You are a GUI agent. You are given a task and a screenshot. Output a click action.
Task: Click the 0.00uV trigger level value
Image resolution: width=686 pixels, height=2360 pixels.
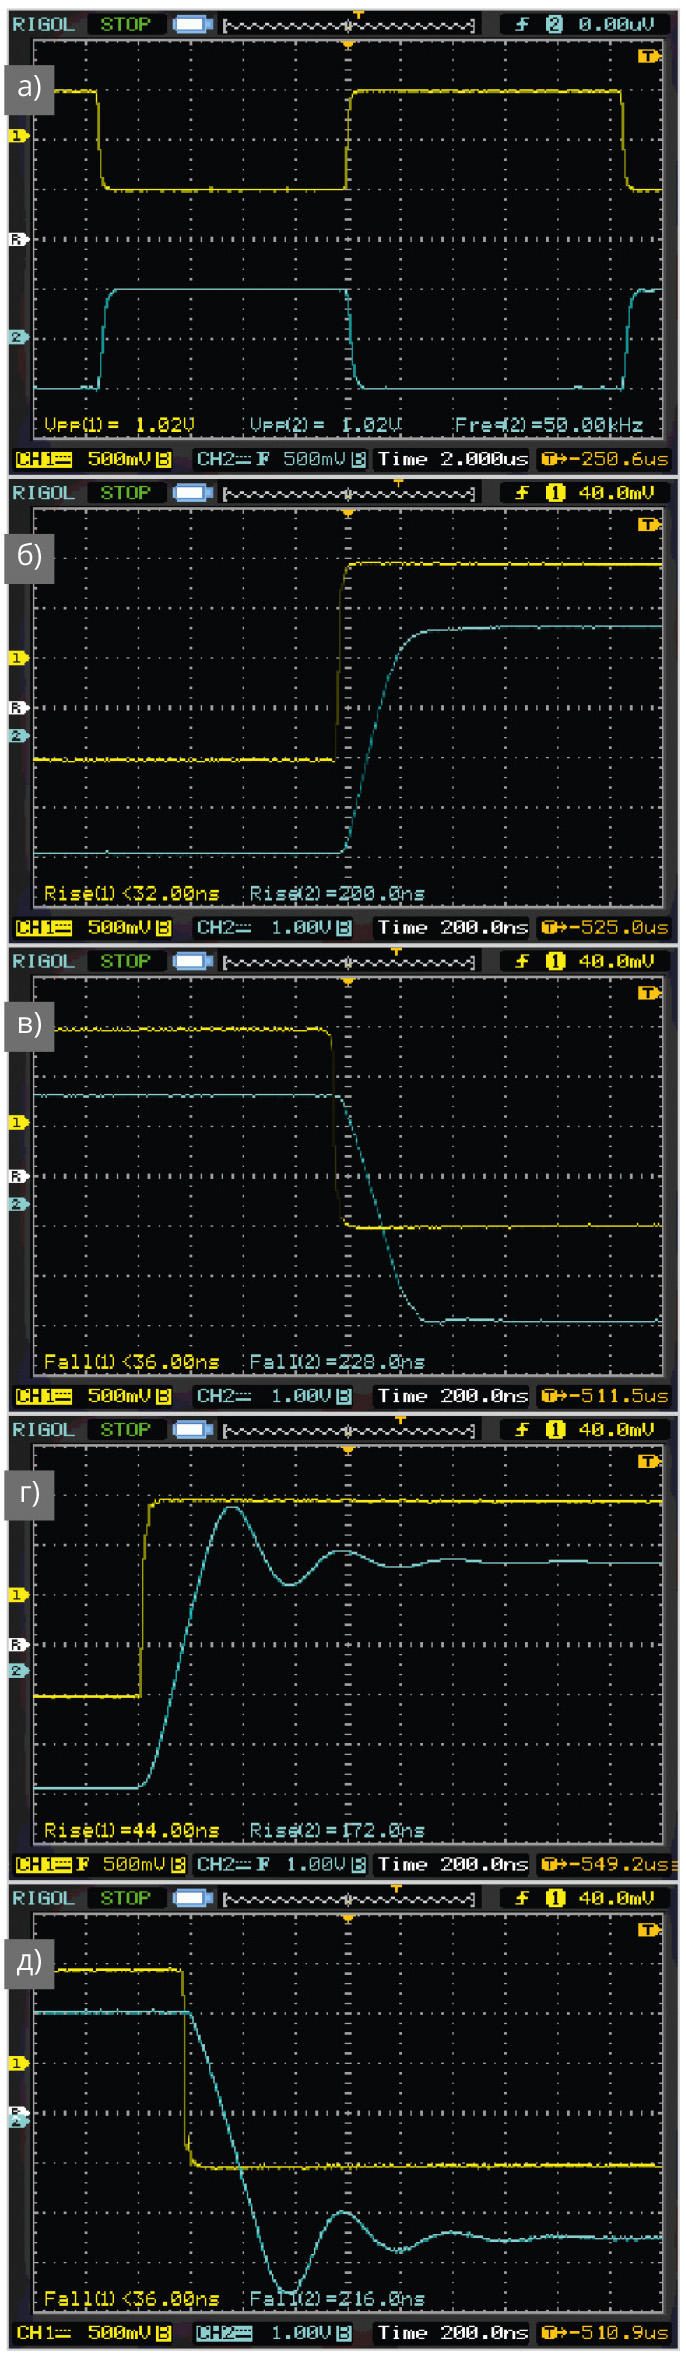(616, 24)
